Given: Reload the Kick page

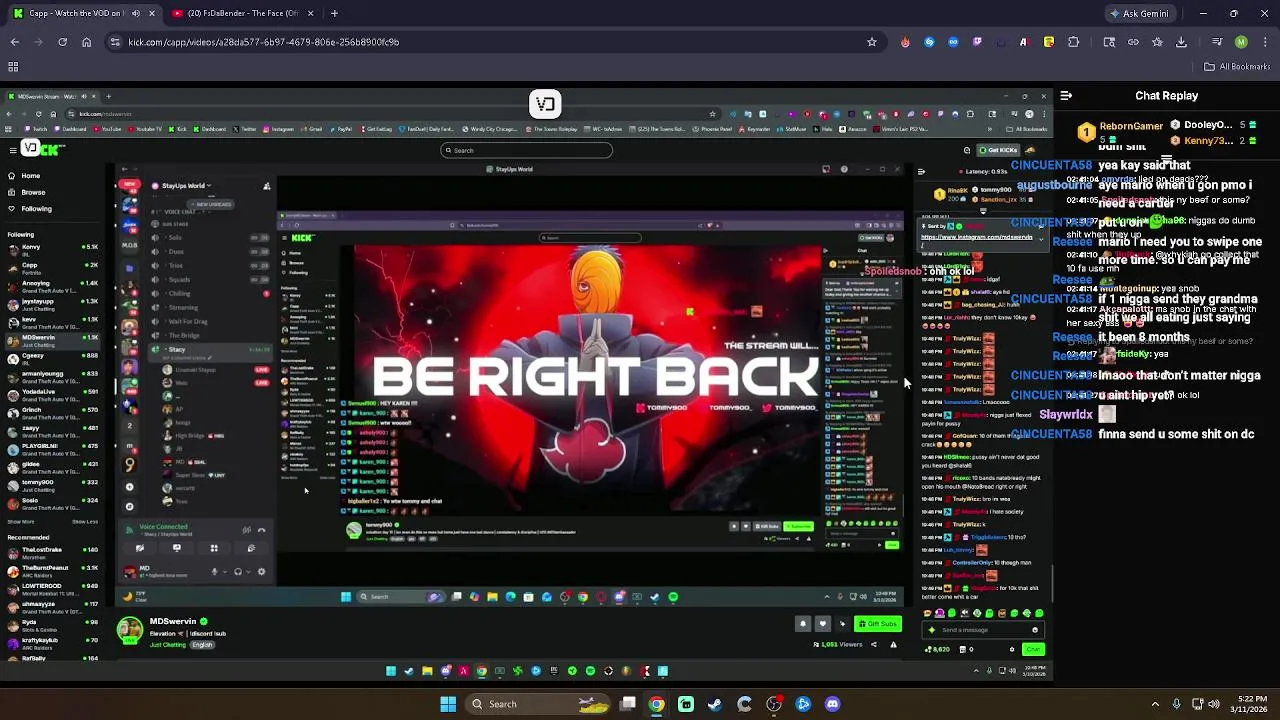Looking at the screenshot, I should tap(62, 42).
